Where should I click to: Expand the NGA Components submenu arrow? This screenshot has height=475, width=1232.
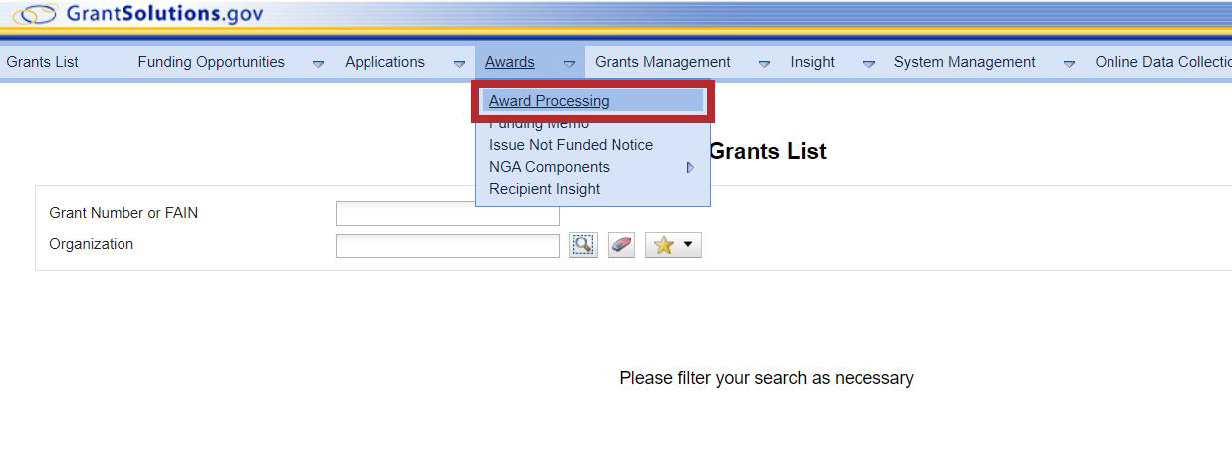tap(690, 168)
